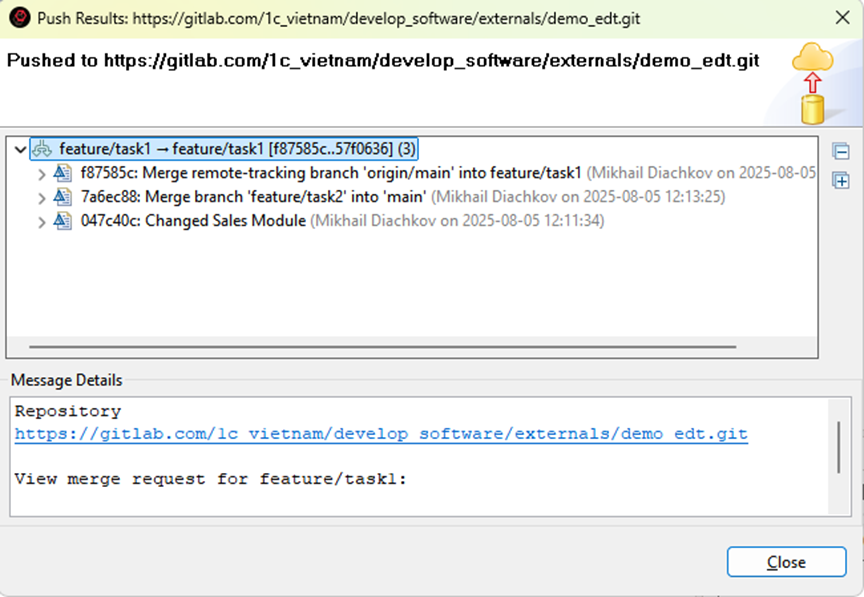
Task: Click the Message Details vertical scrollbar
Action: point(838,446)
